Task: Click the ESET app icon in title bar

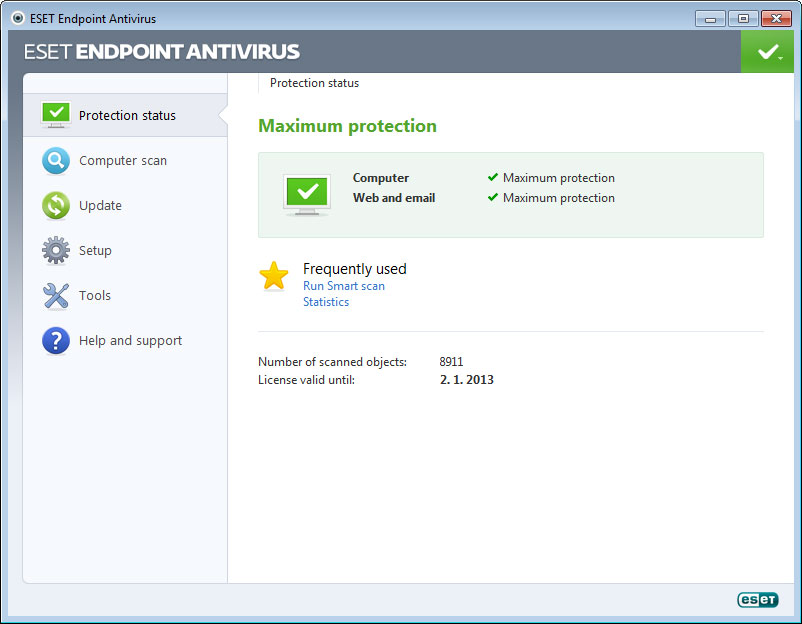Action: pyautogui.click(x=17, y=18)
